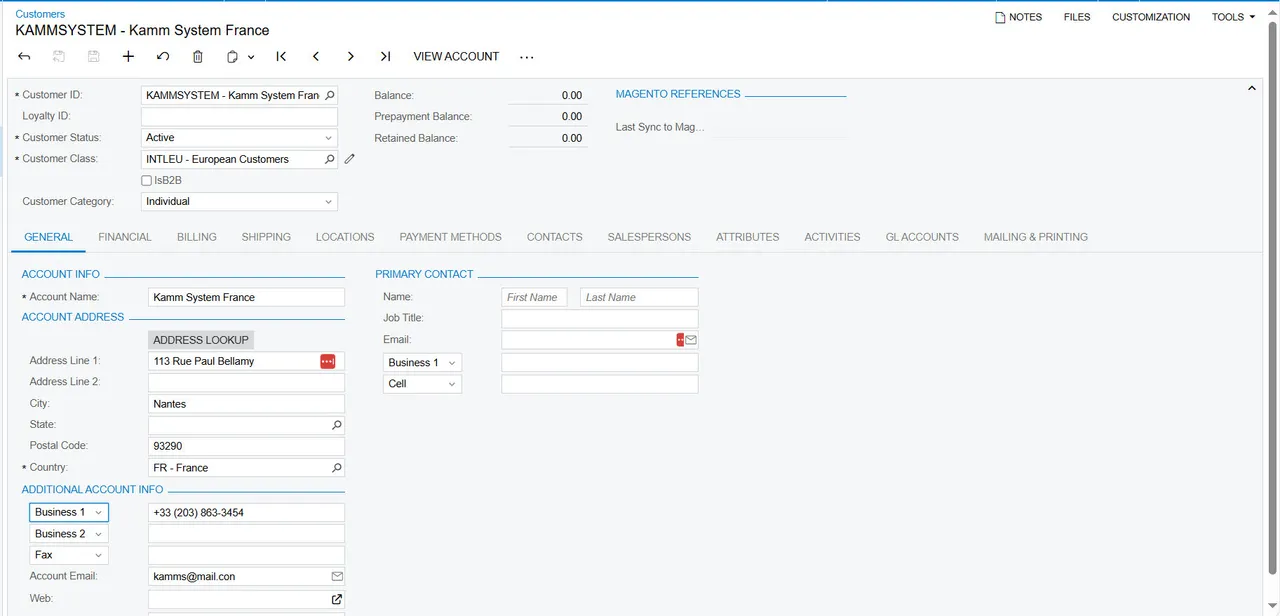Screen dimensions: 1280x616
Task: Click the Loyalty ID input field
Action: tap(239, 117)
